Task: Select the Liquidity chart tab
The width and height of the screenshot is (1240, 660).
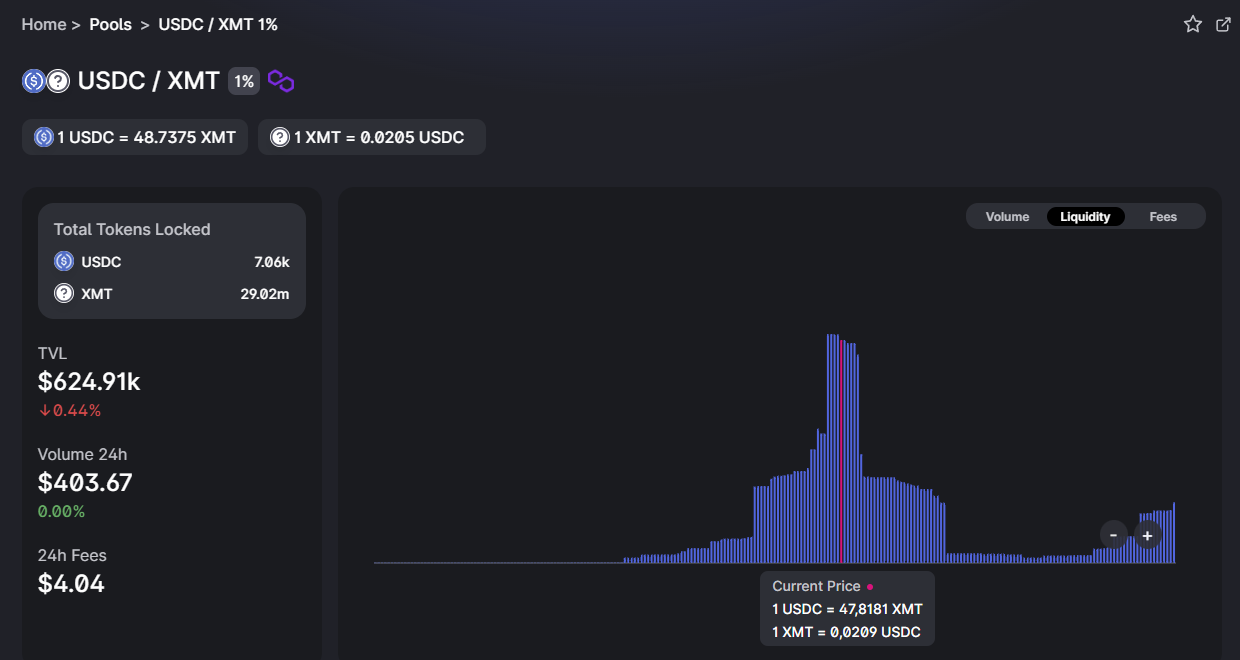Action: click(x=1085, y=216)
